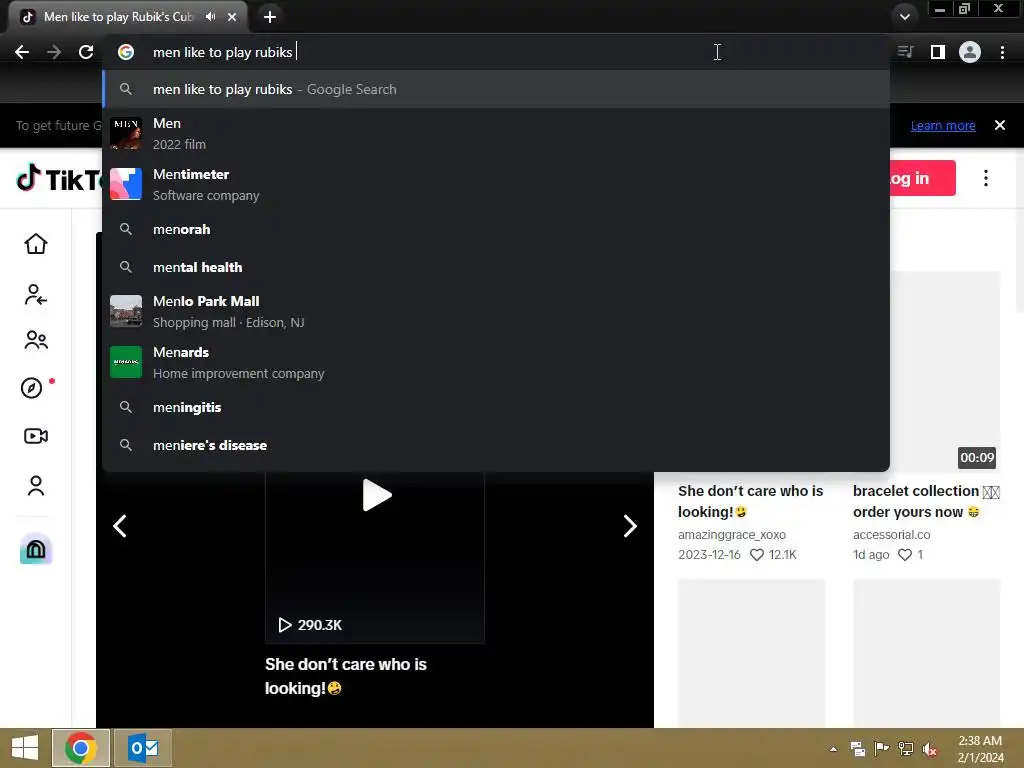Go to the TikTok Home (For You) sidebar icon
Viewport: 1024px width, 768px height.
tap(35, 244)
